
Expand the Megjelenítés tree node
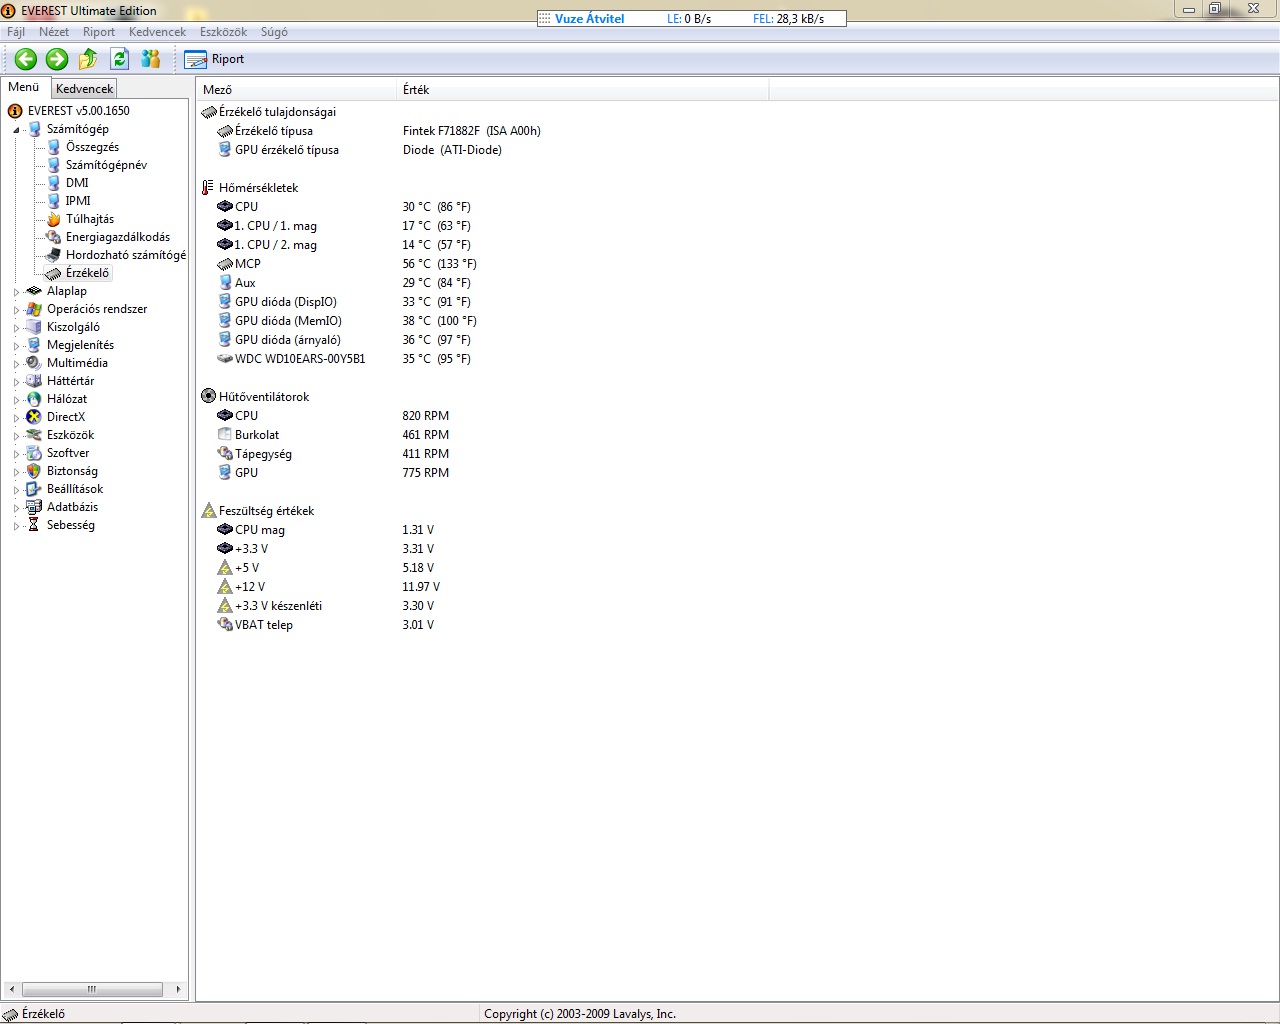coord(16,346)
